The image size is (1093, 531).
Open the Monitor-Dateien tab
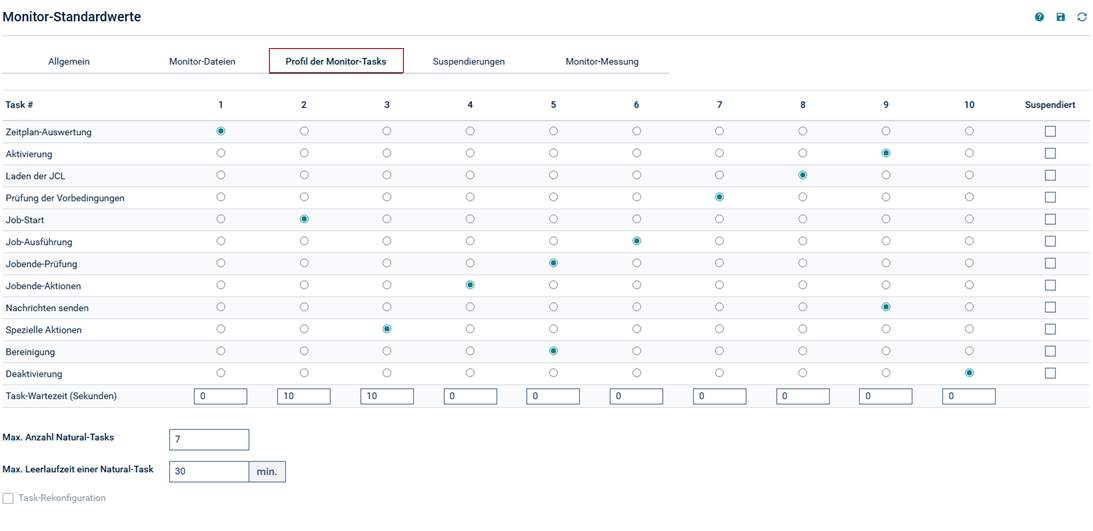coord(202,61)
